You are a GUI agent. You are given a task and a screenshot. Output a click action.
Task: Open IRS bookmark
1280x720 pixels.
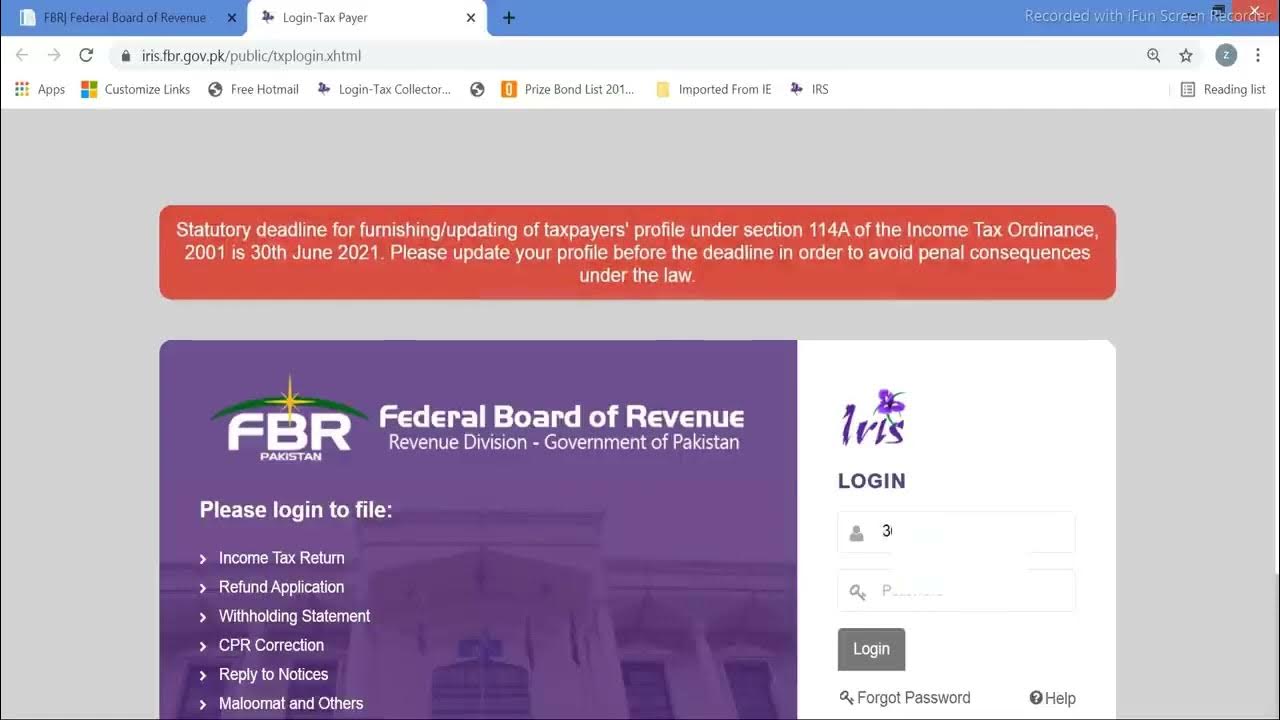808,89
